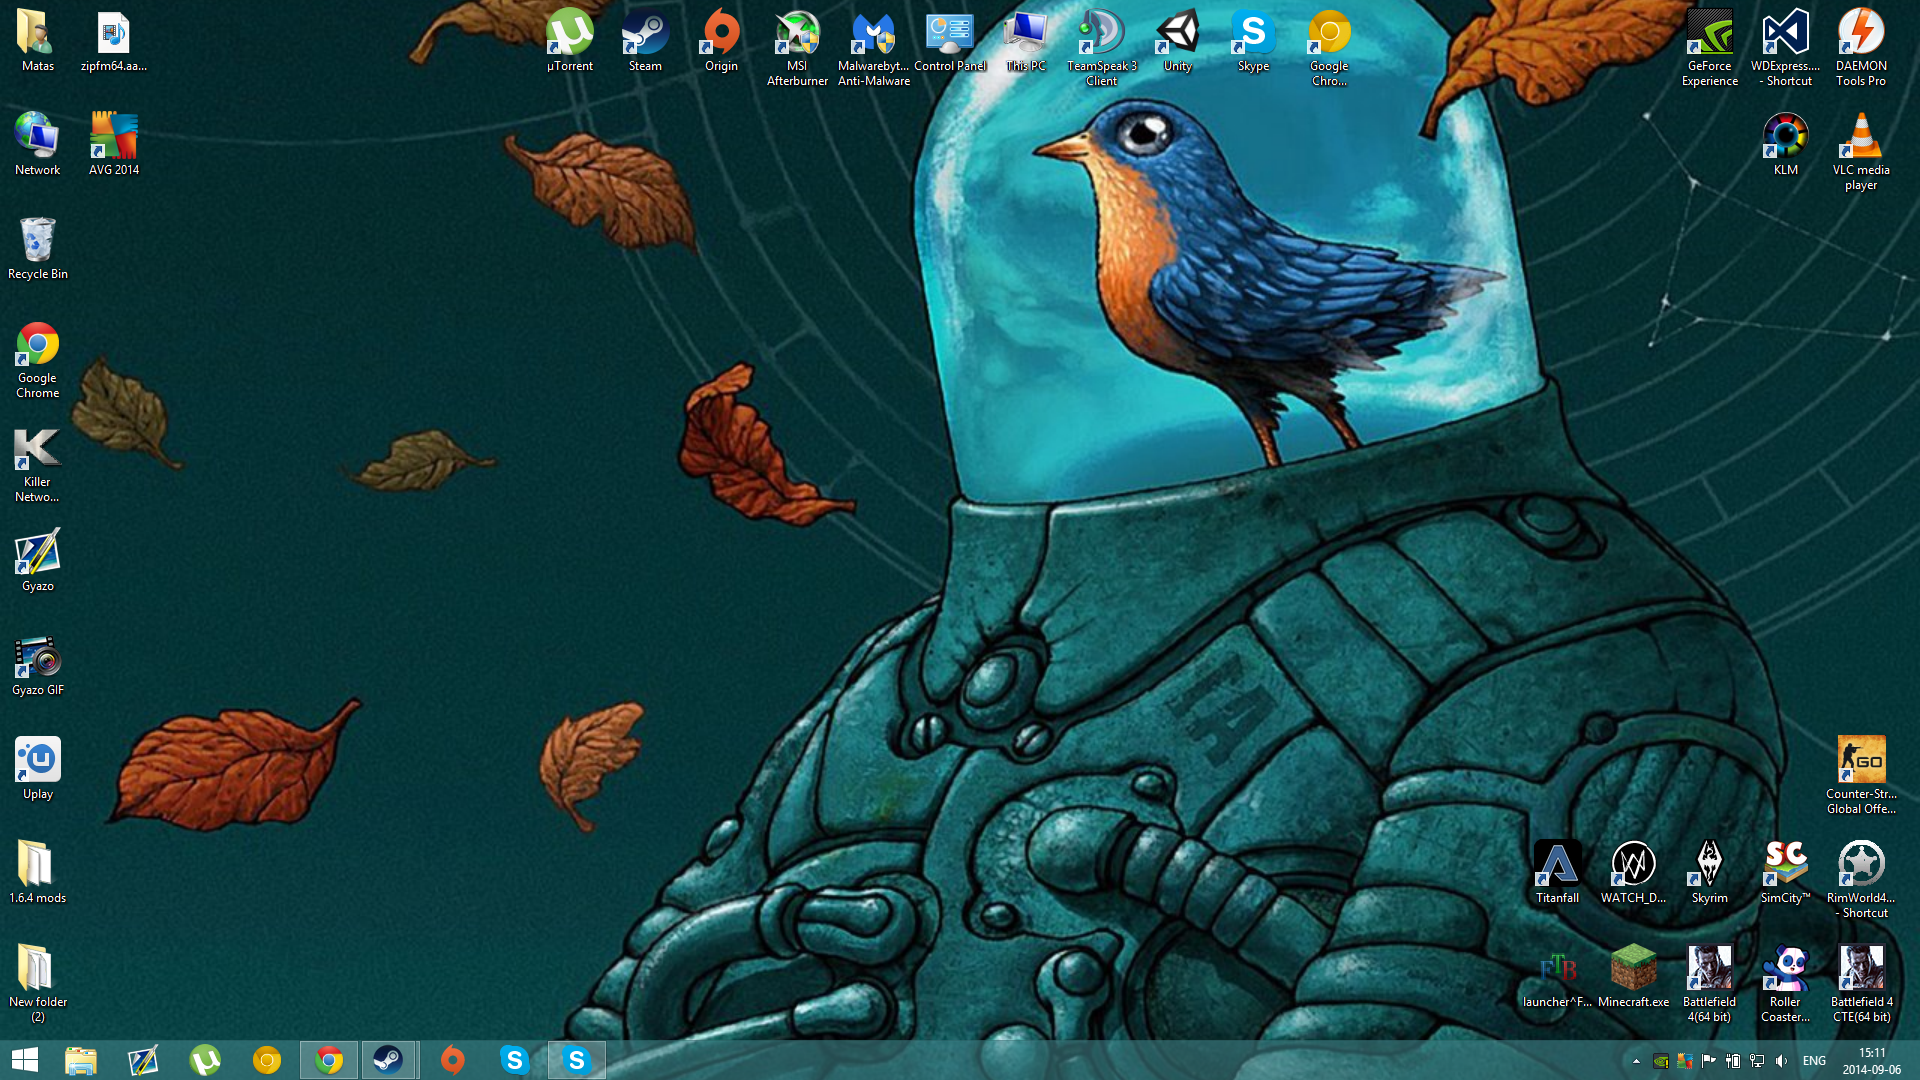The height and width of the screenshot is (1080, 1920).
Task: Launch the DAEMON Tools Pro shortcut
Action: [1862, 48]
